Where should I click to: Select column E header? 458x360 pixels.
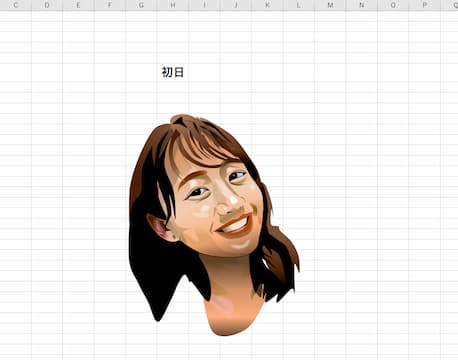[78, 5]
